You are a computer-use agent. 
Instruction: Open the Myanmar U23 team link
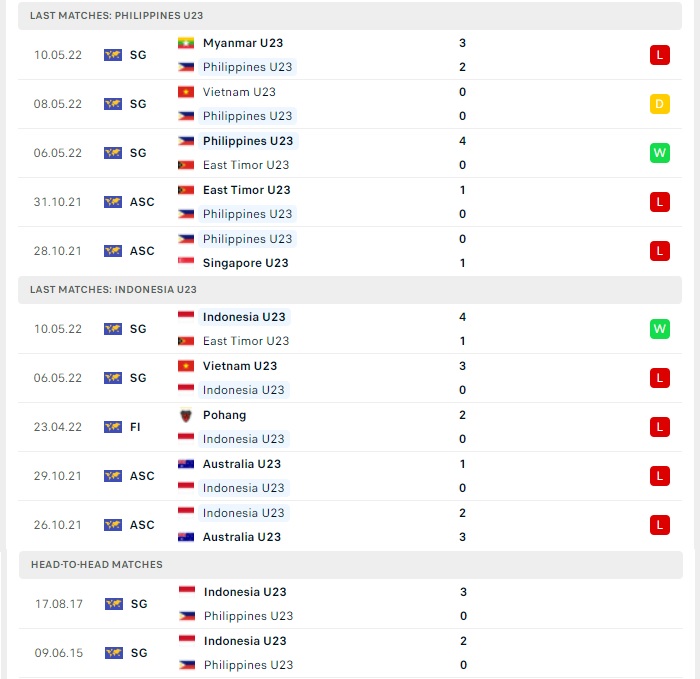click(243, 43)
